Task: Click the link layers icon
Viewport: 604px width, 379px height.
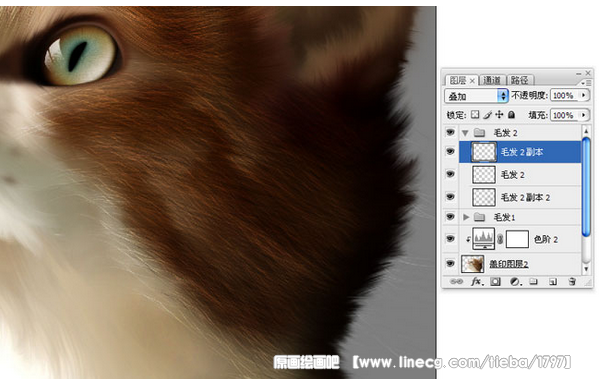Action: (x=456, y=282)
